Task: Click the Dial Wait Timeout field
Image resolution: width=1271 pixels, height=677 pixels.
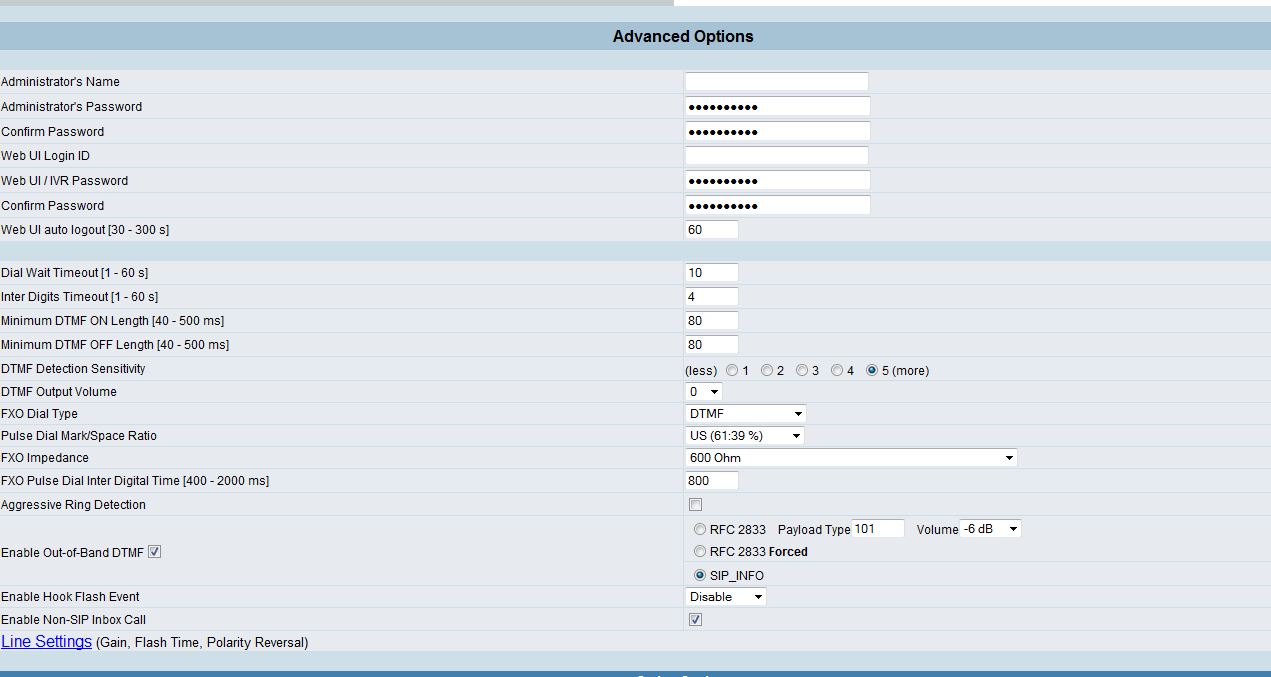Action: tap(711, 273)
